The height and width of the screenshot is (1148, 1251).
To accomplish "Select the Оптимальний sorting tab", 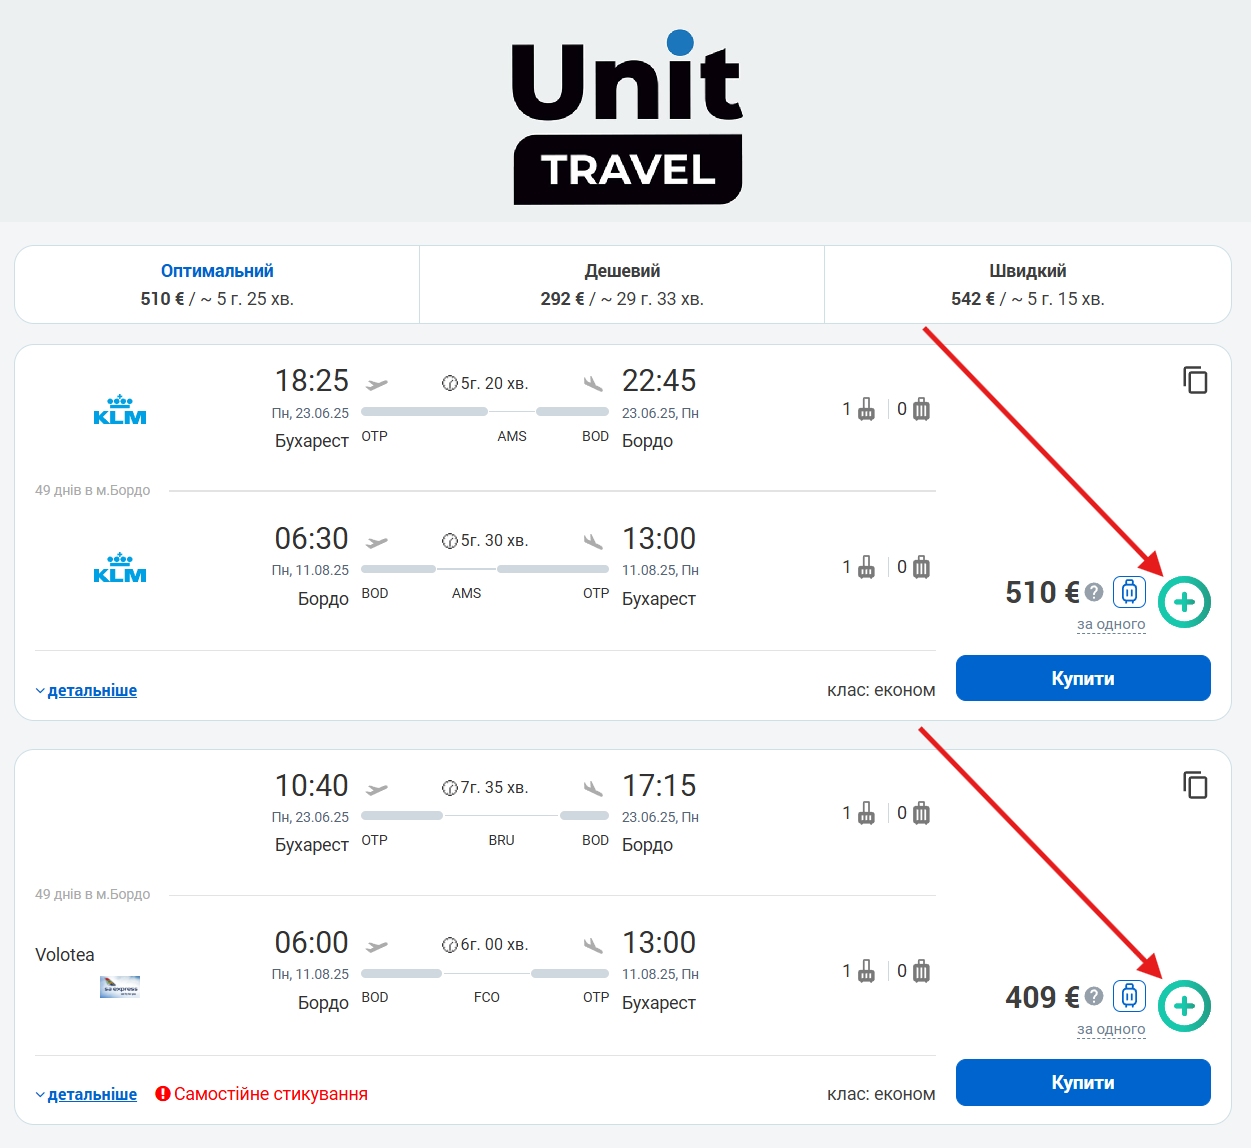I will tap(217, 284).
